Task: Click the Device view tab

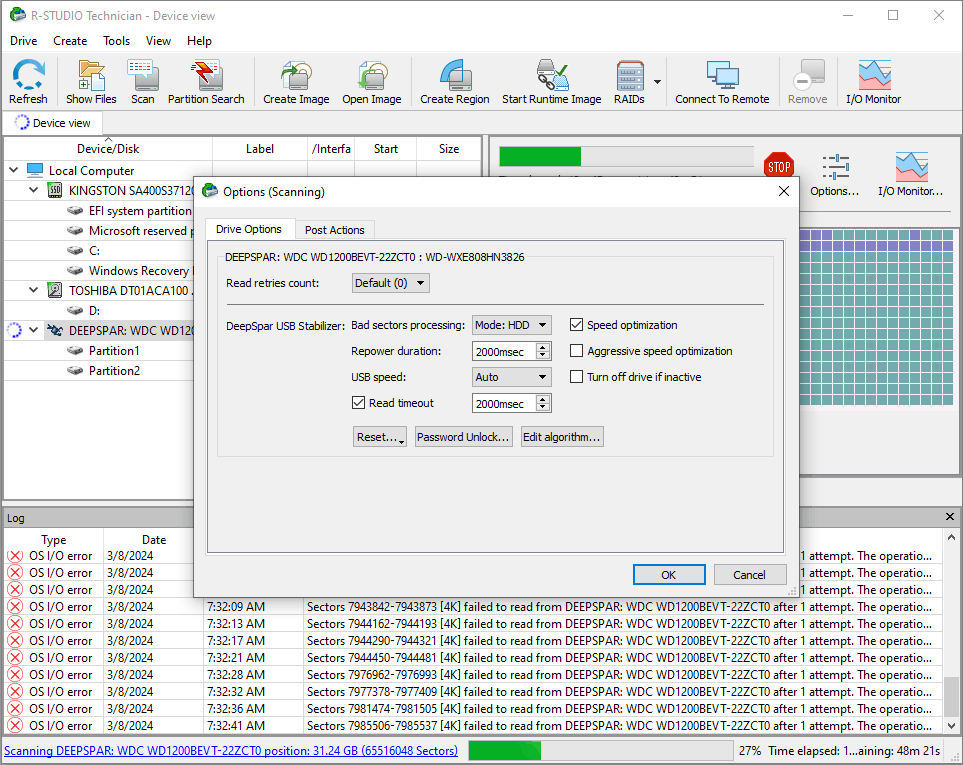Action: point(53,123)
